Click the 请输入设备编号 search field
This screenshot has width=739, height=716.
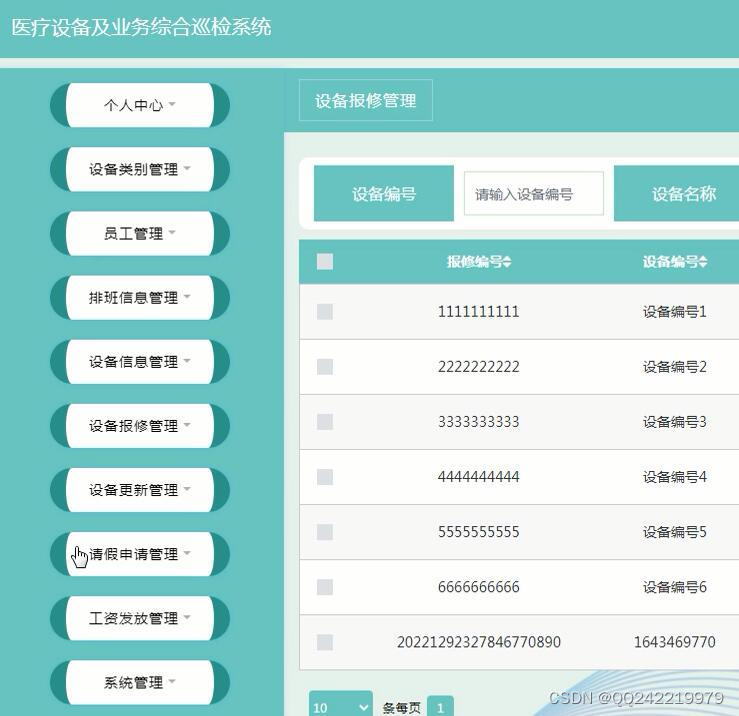tap(534, 194)
